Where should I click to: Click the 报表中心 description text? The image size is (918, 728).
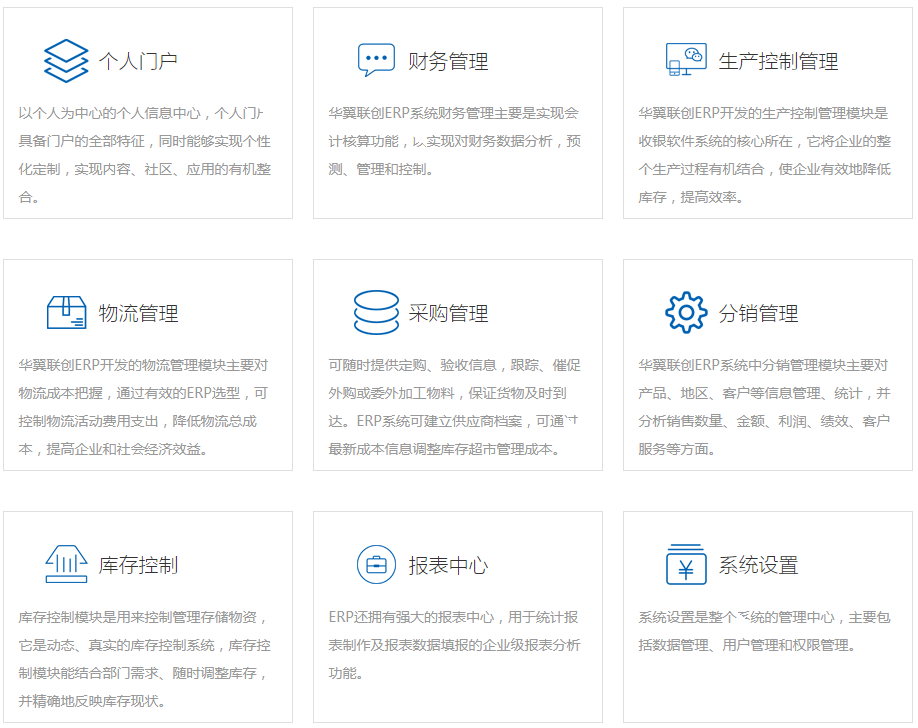(x=454, y=645)
